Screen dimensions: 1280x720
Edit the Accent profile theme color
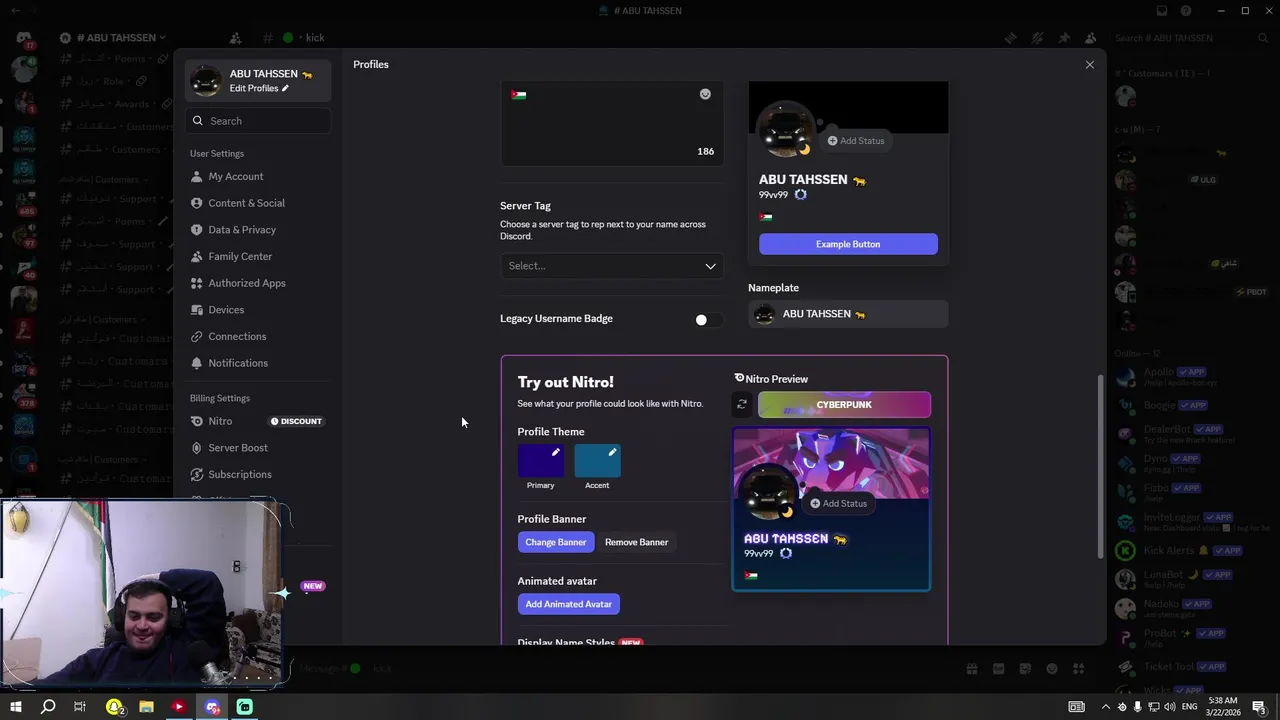point(598,461)
